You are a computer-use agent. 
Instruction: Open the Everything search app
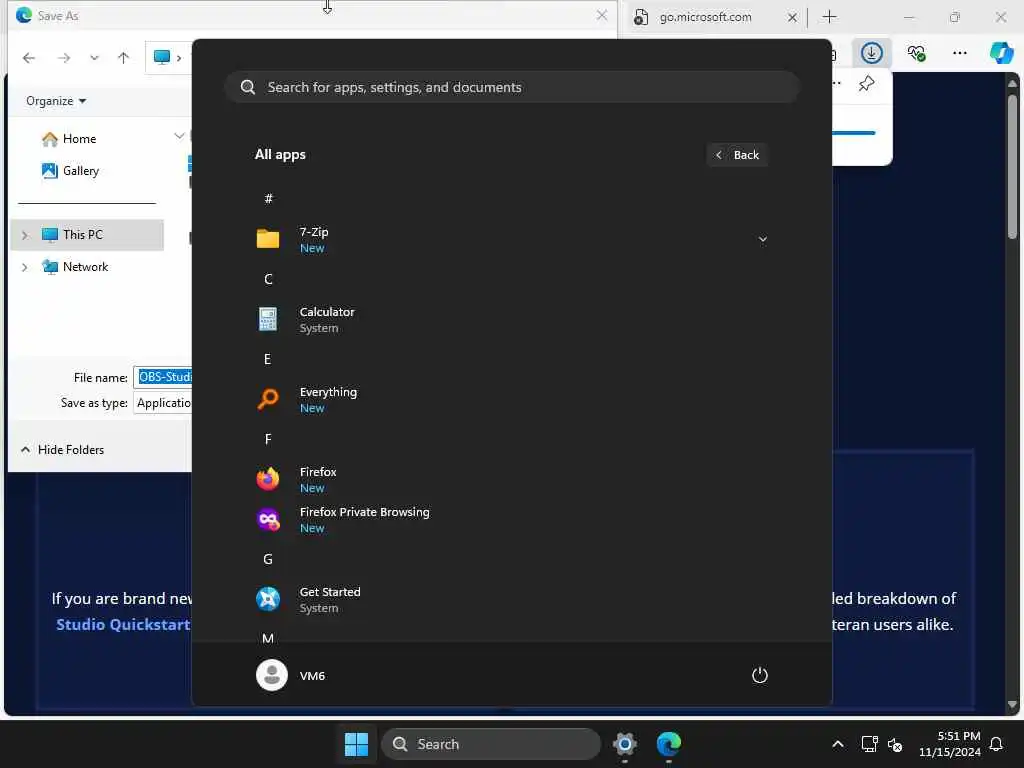[x=511, y=400]
